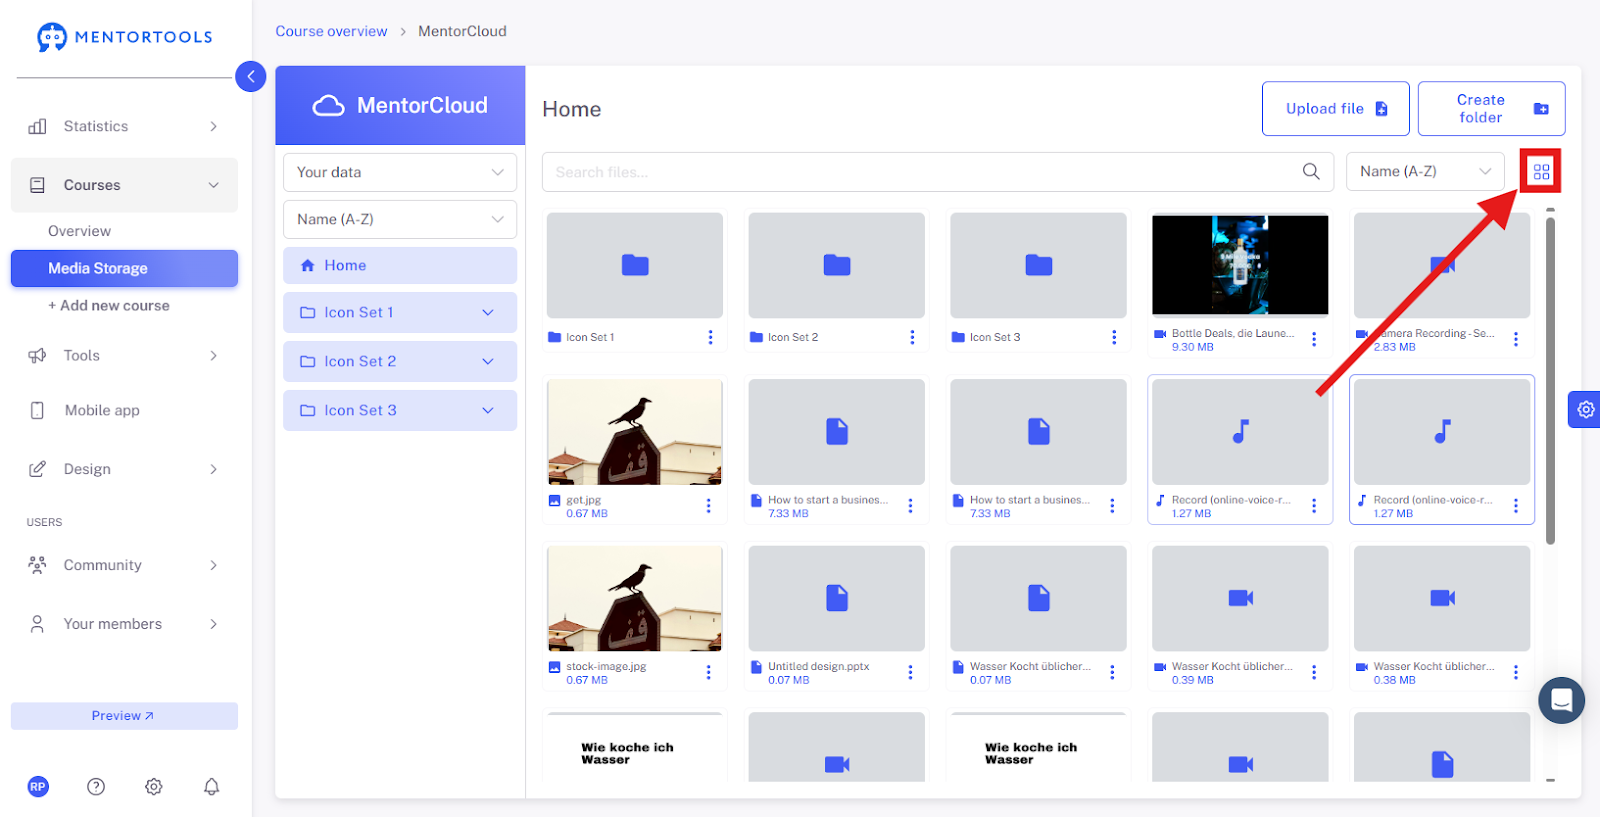Open the notifications bell
The image size is (1600, 817).
coord(212,787)
